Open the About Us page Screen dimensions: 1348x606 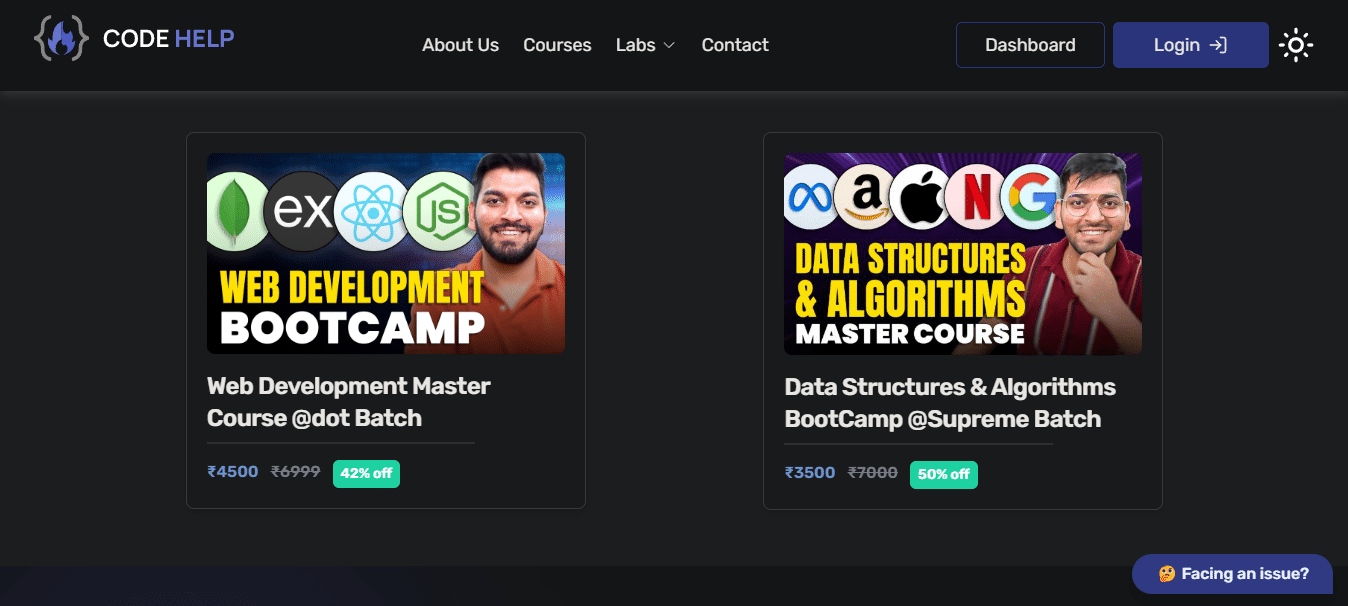[460, 45]
